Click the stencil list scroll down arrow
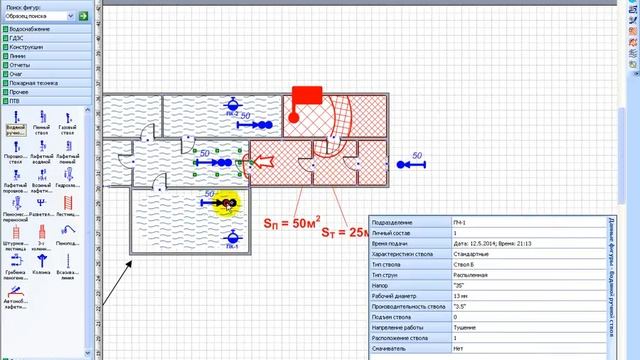640x360 pixels. (87, 353)
